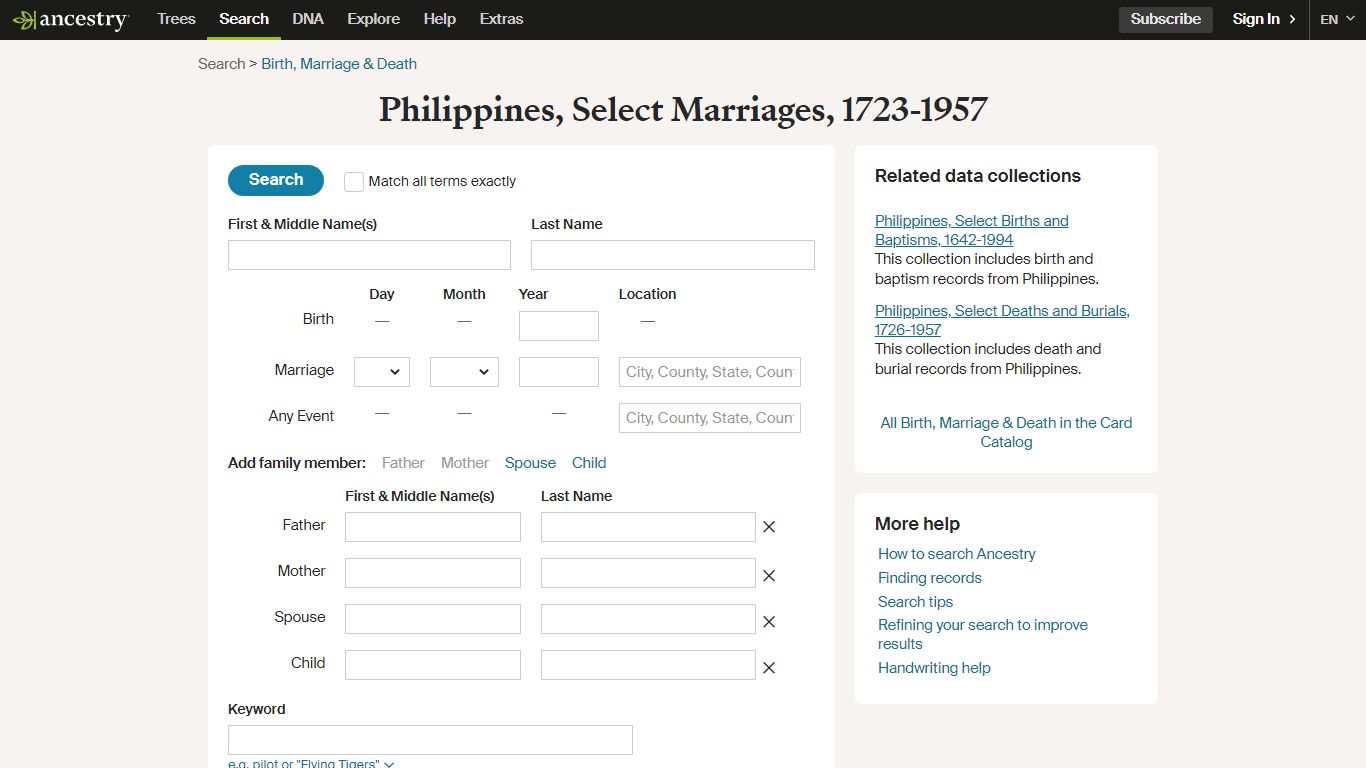This screenshot has height=768, width=1366.
Task: Click the page title Philippines, Select Marriages
Action: pos(683,110)
